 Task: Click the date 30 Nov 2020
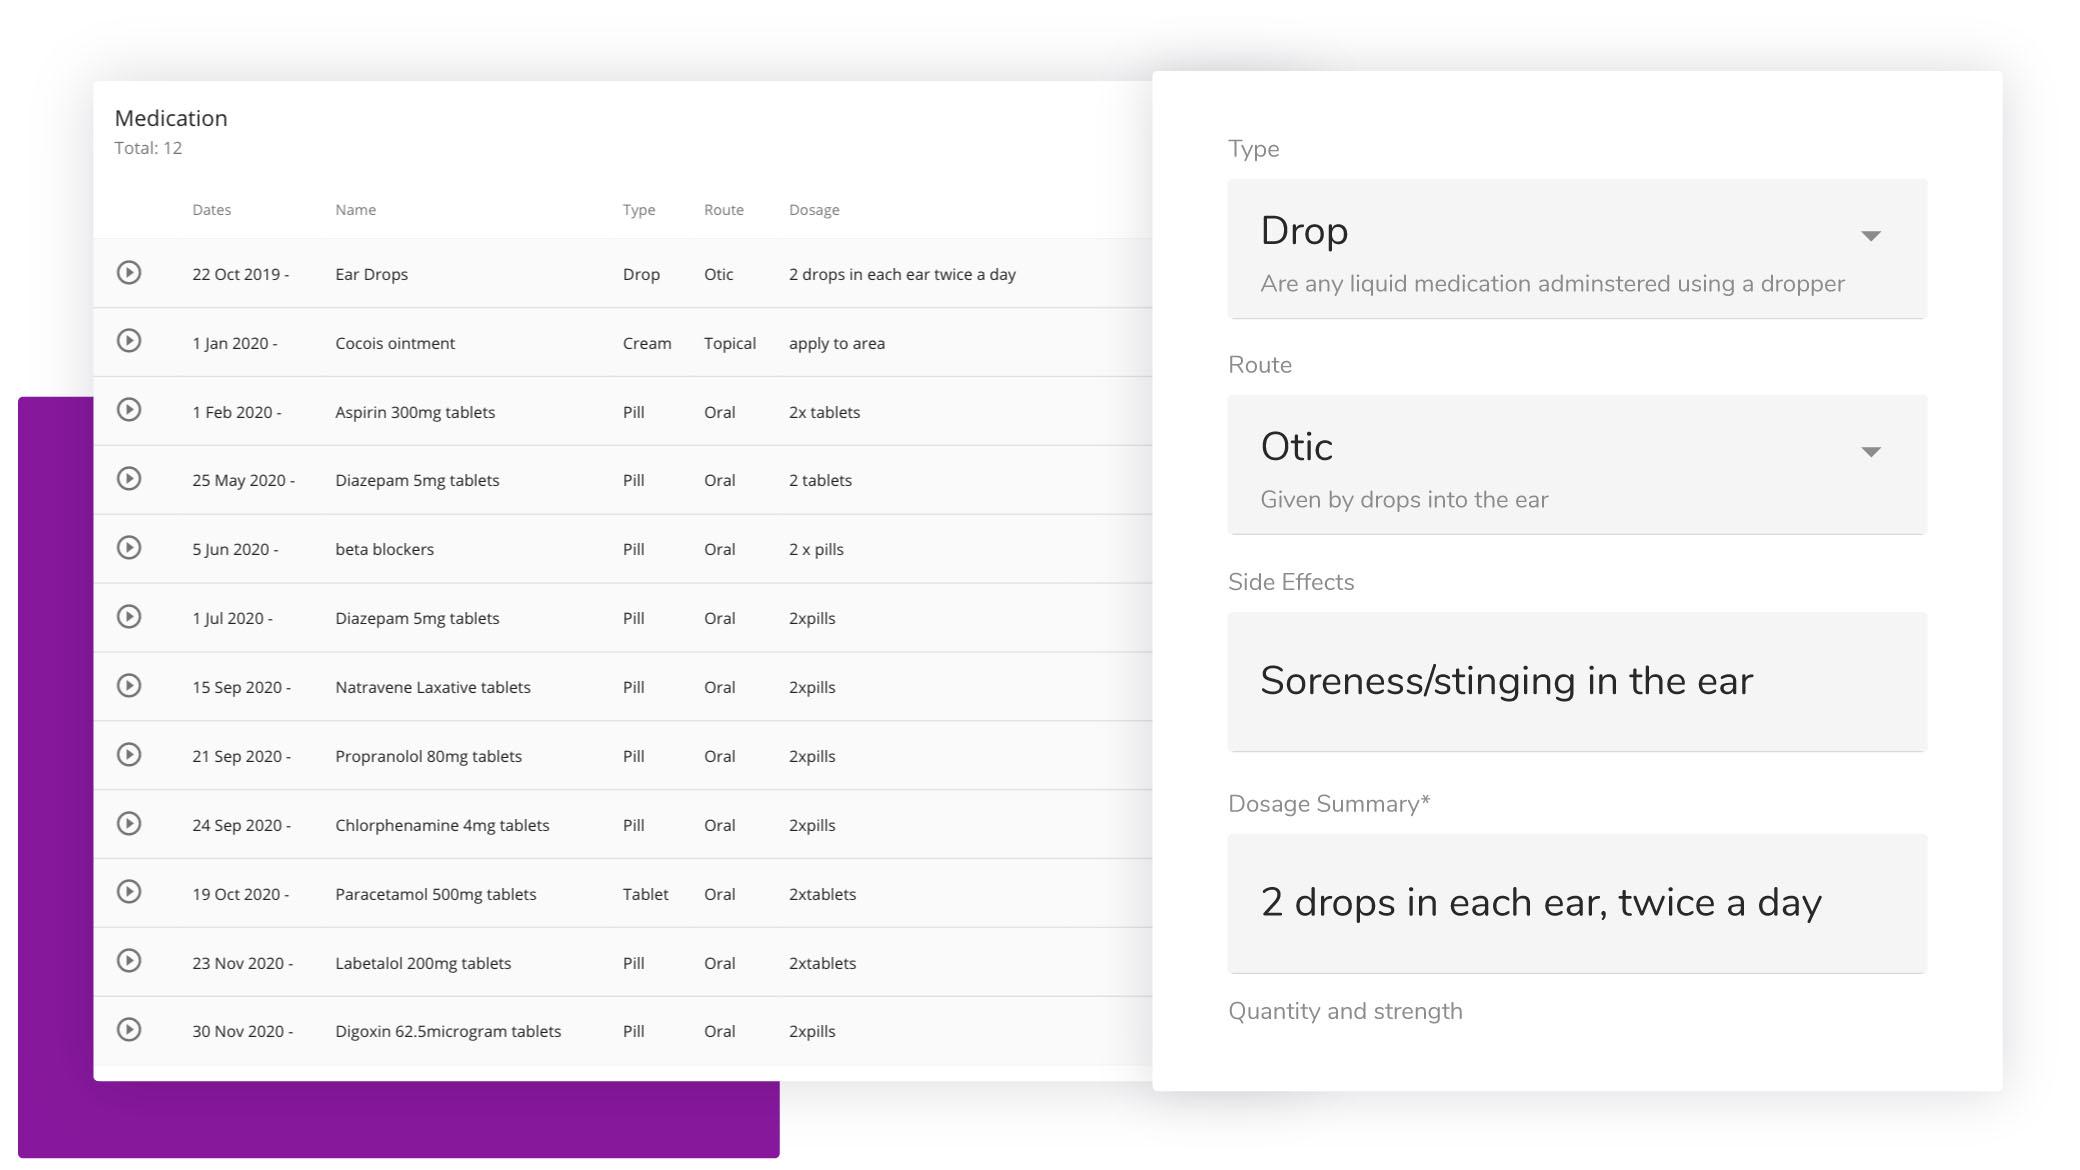click(242, 1031)
